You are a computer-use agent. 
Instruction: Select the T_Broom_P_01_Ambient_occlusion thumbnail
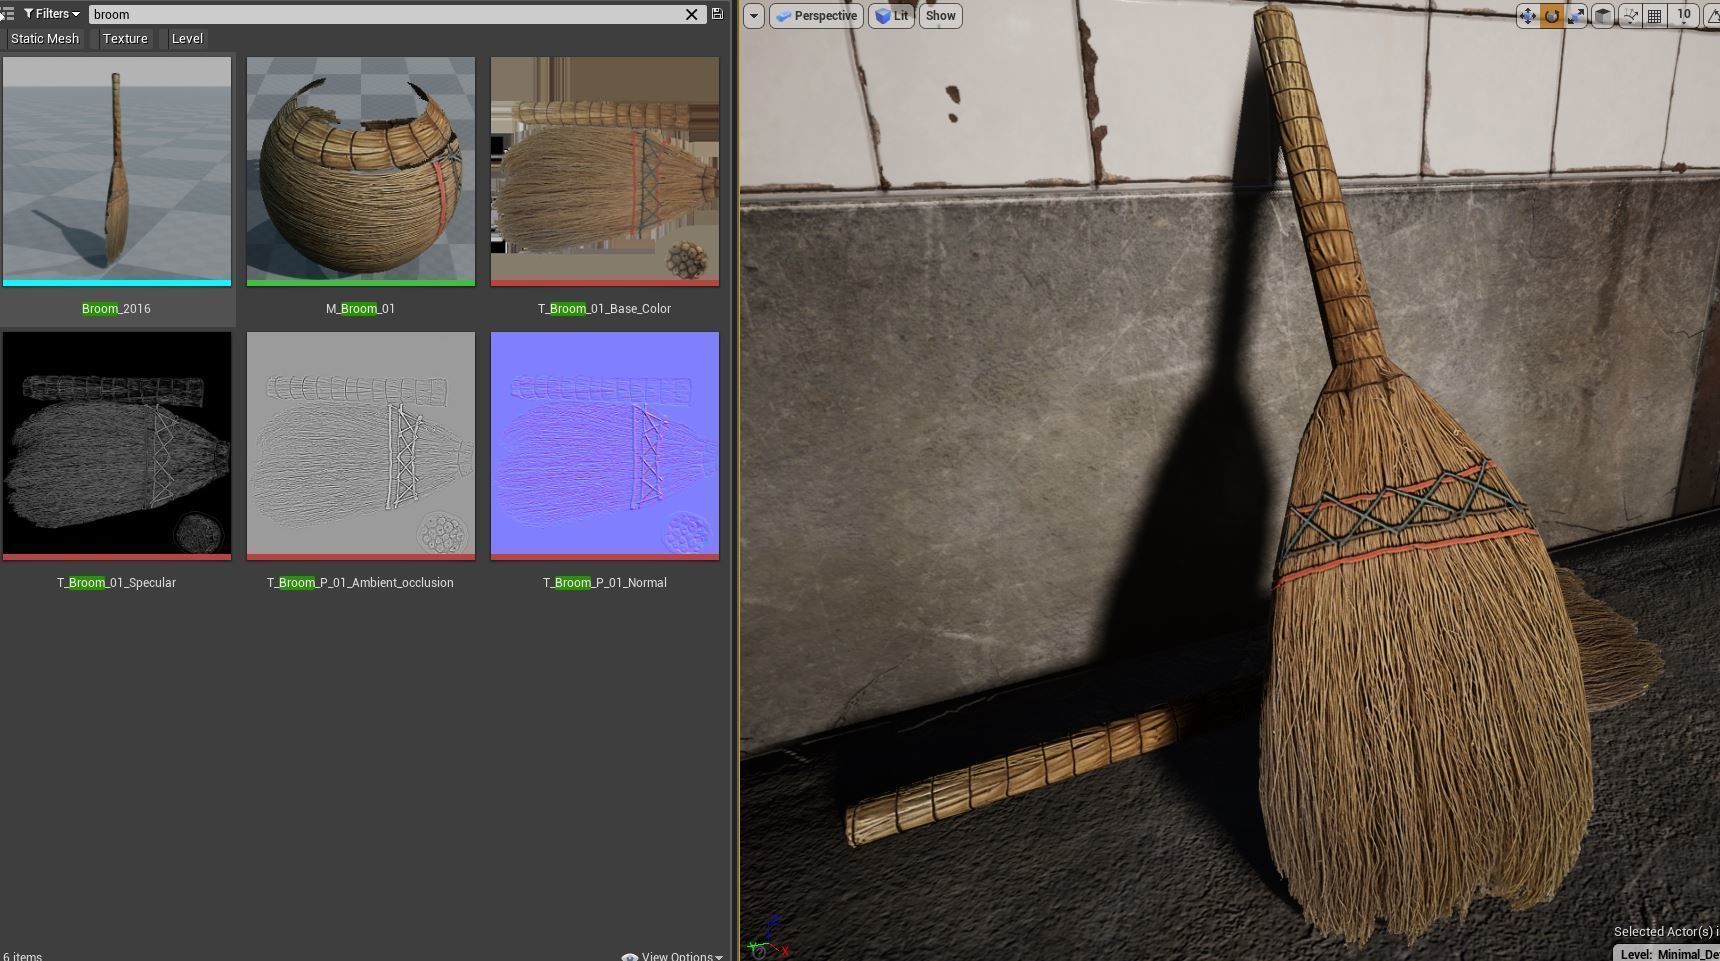pyautogui.click(x=361, y=446)
